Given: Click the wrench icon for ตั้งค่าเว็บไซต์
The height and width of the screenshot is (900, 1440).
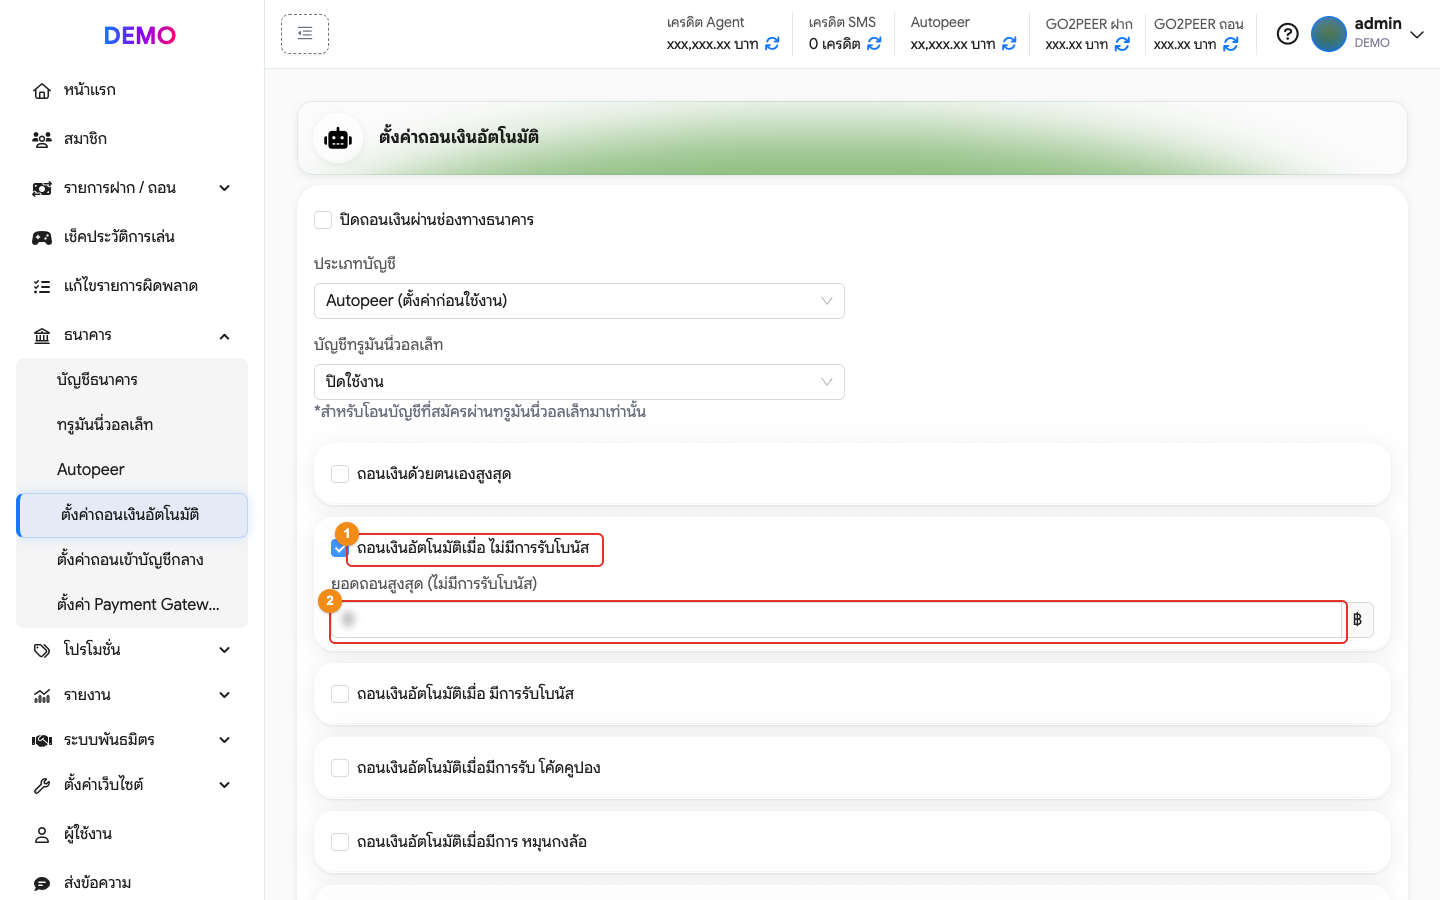Looking at the screenshot, I should coord(42,786).
